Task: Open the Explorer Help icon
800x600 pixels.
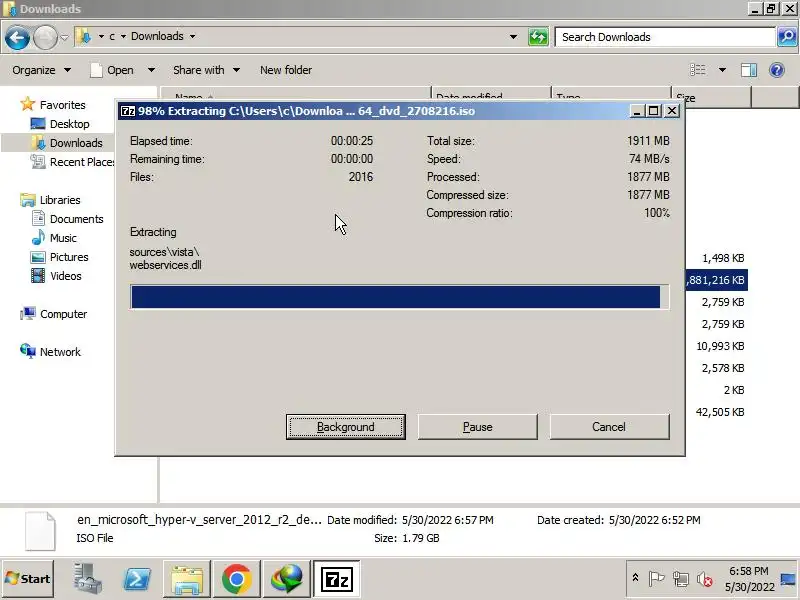Action: [777, 70]
